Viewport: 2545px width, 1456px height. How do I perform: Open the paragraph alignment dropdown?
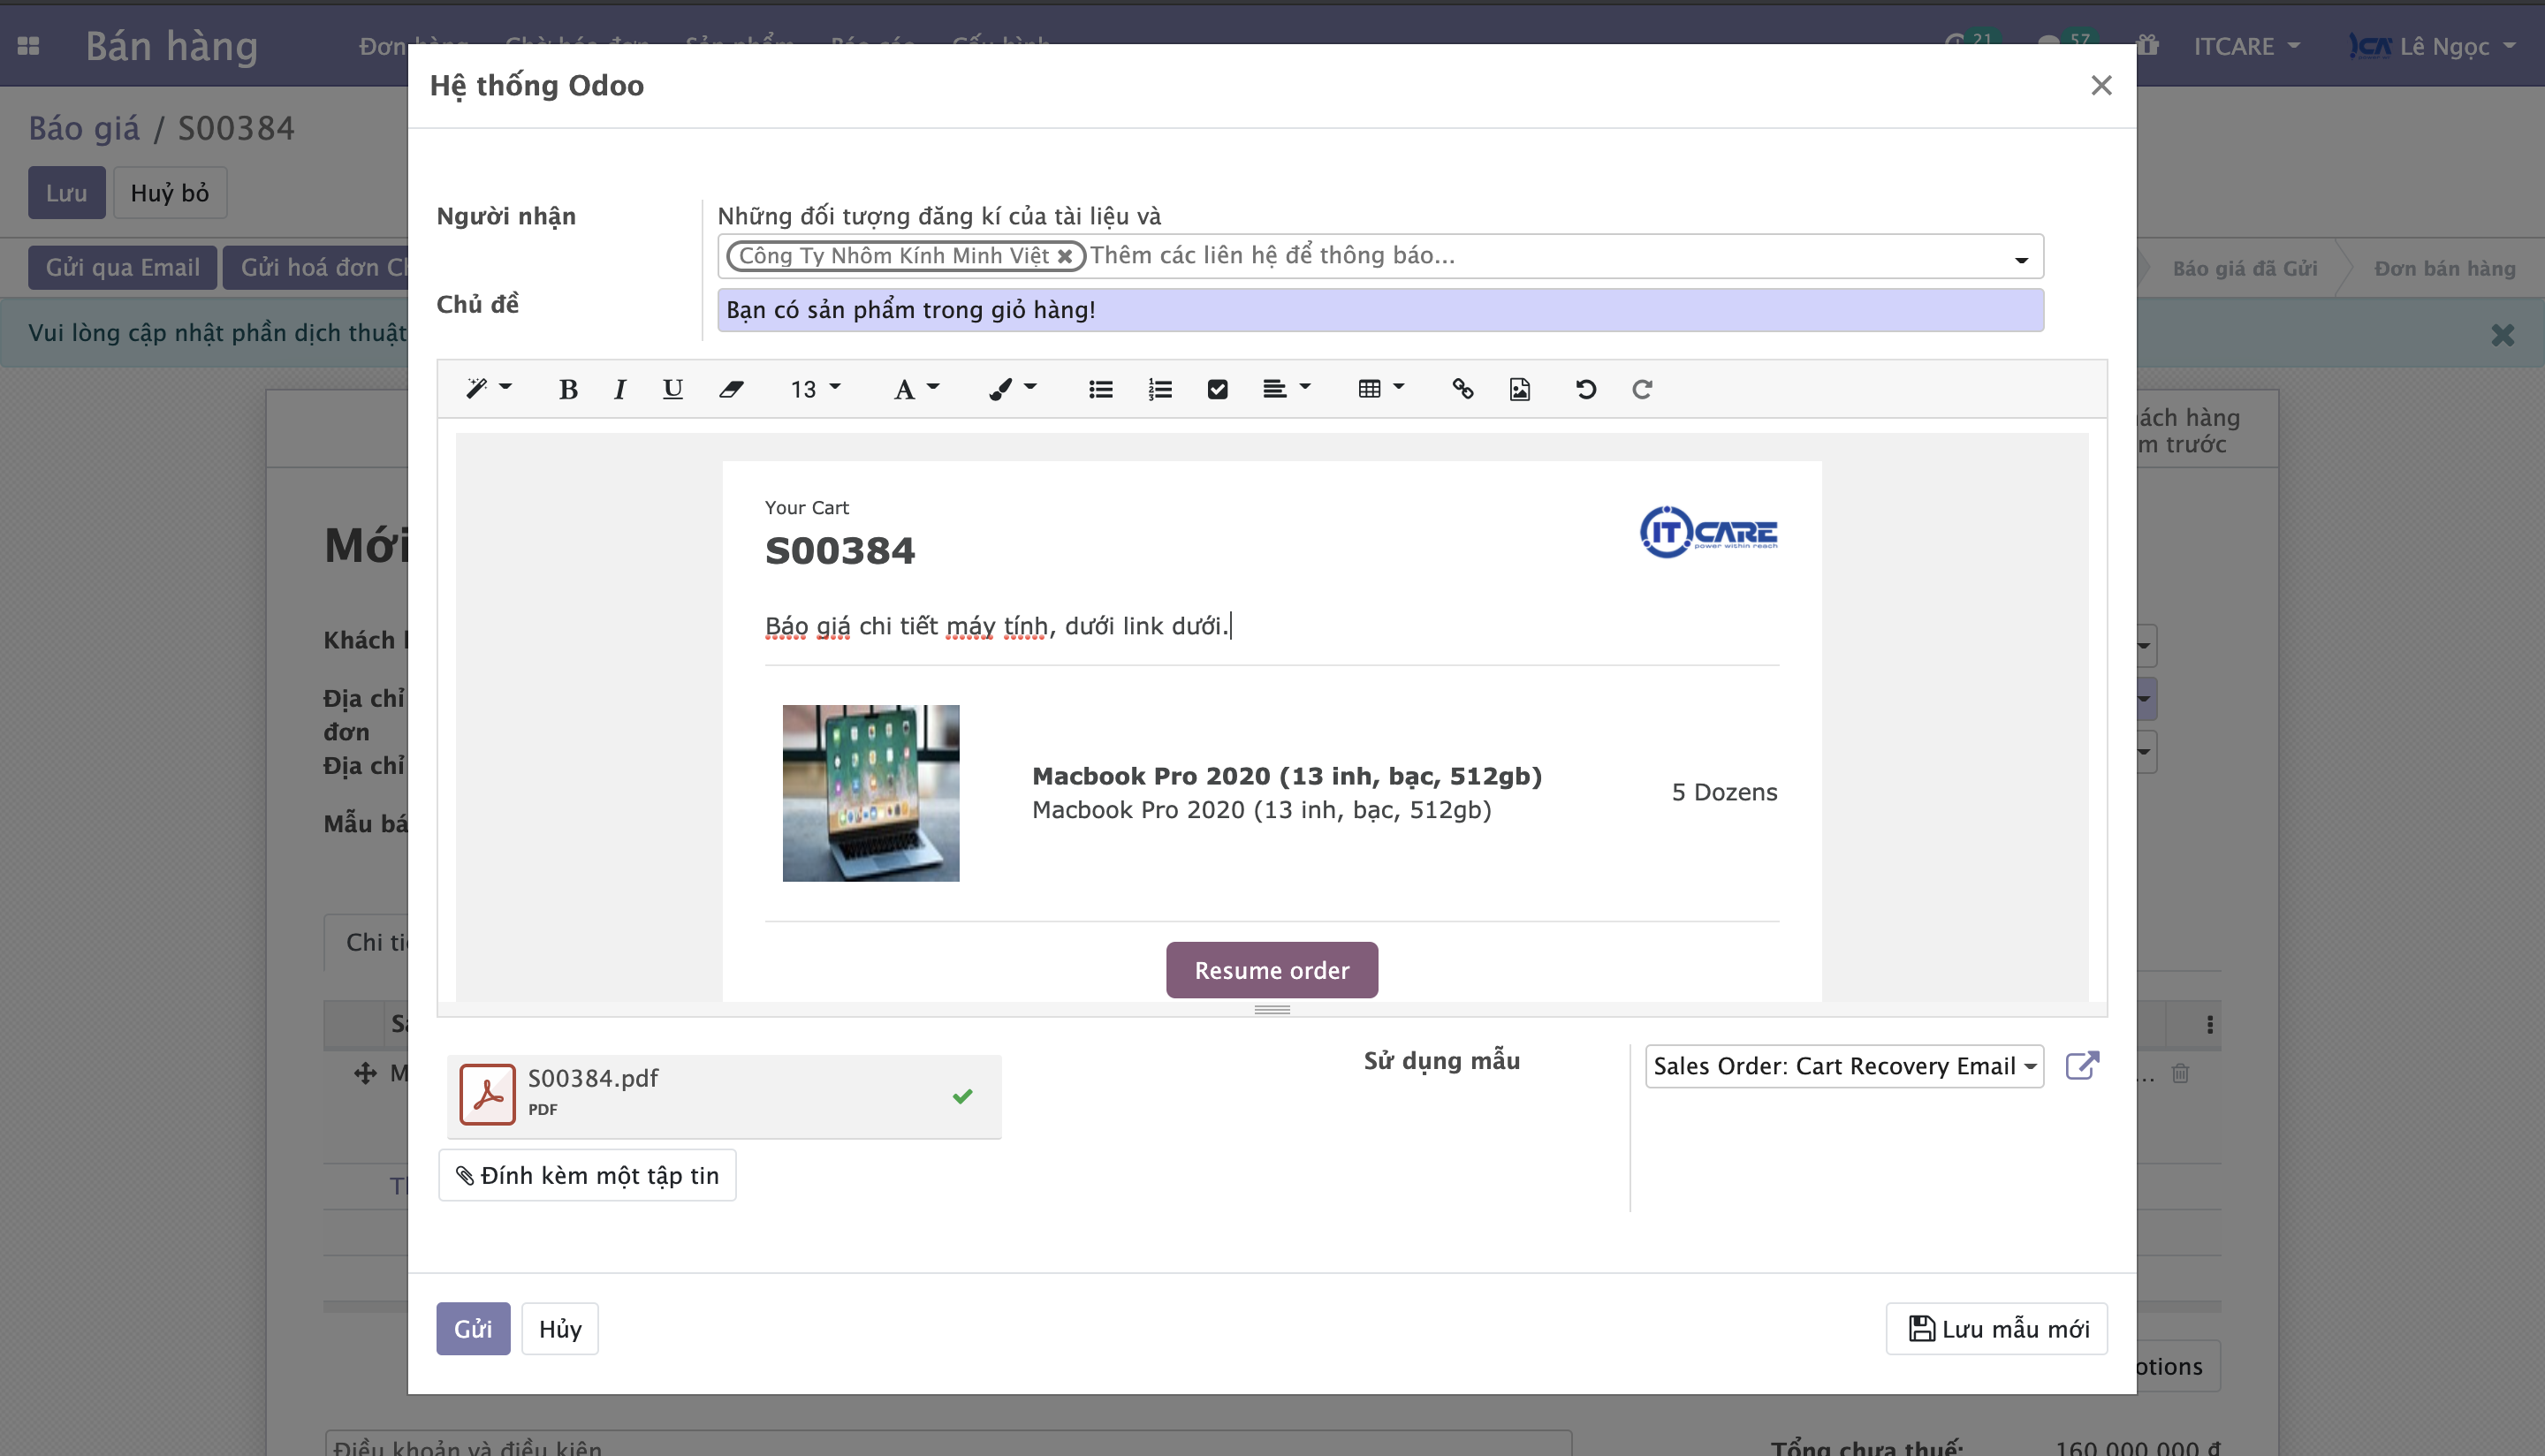point(1286,389)
